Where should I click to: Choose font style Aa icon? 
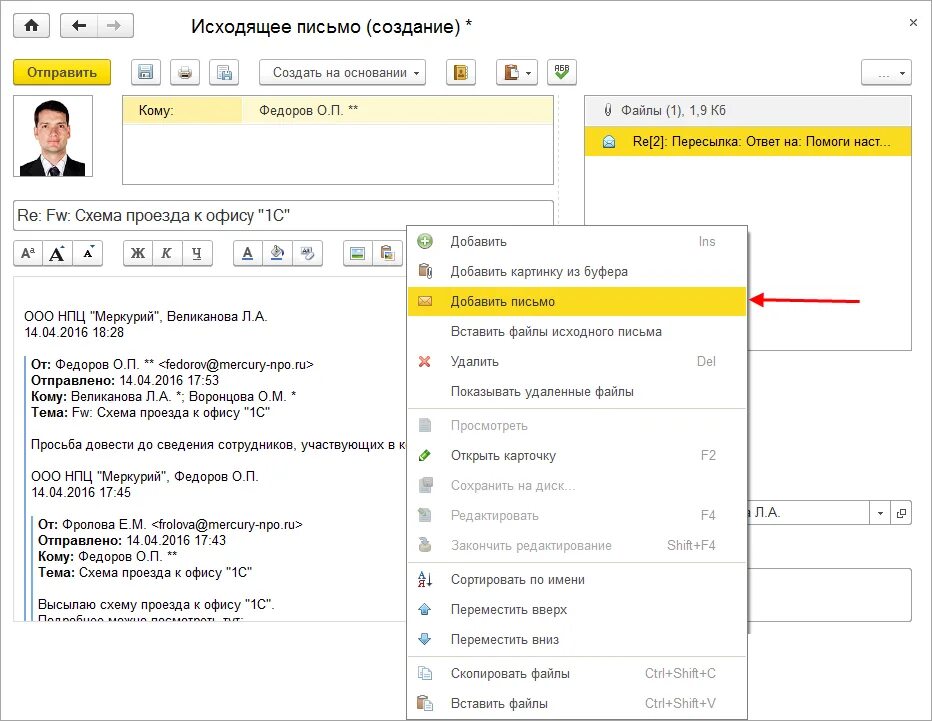coord(28,253)
